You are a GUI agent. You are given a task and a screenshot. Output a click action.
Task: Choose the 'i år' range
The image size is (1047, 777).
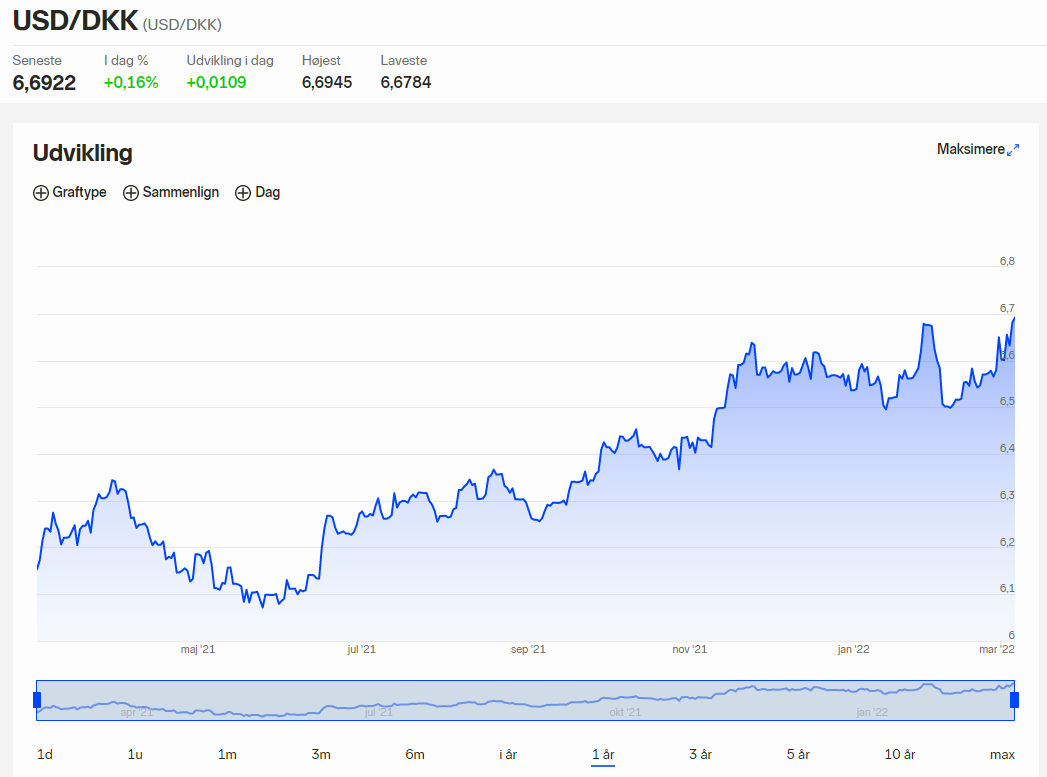508,754
